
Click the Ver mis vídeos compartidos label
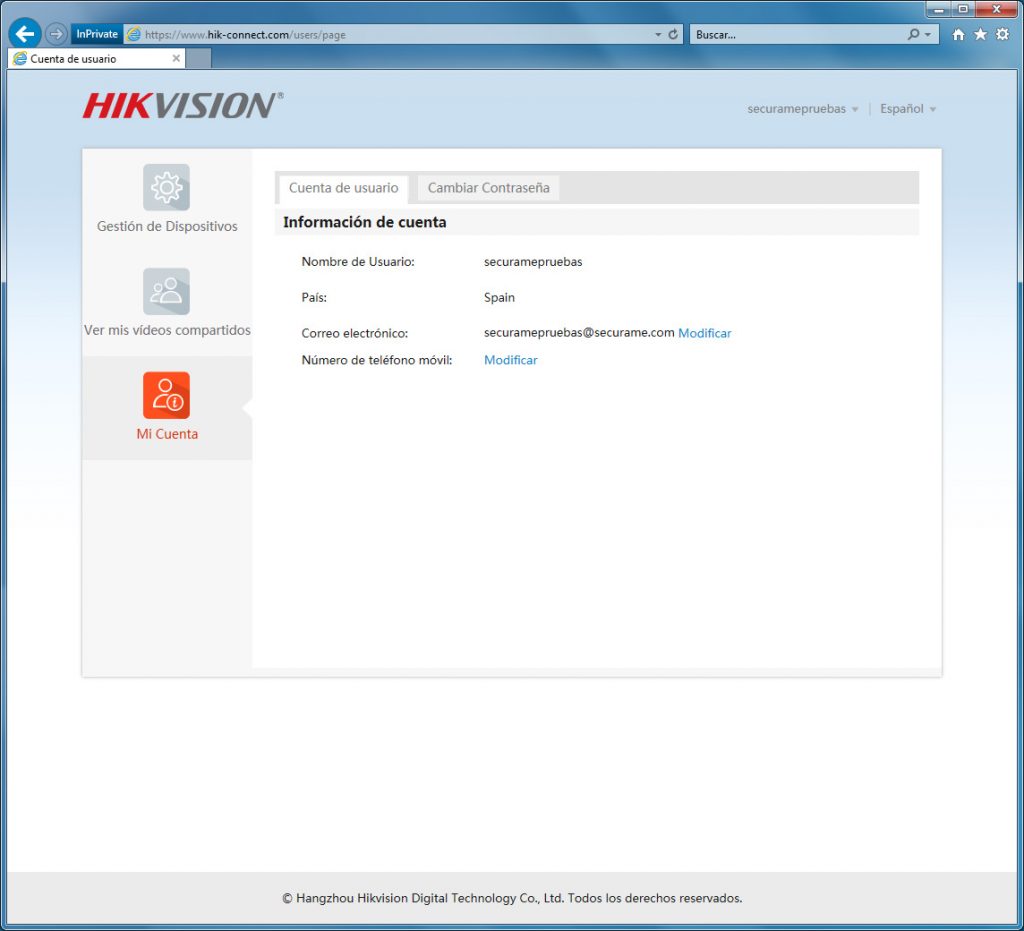pyautogui.click(x=167, y=330)
